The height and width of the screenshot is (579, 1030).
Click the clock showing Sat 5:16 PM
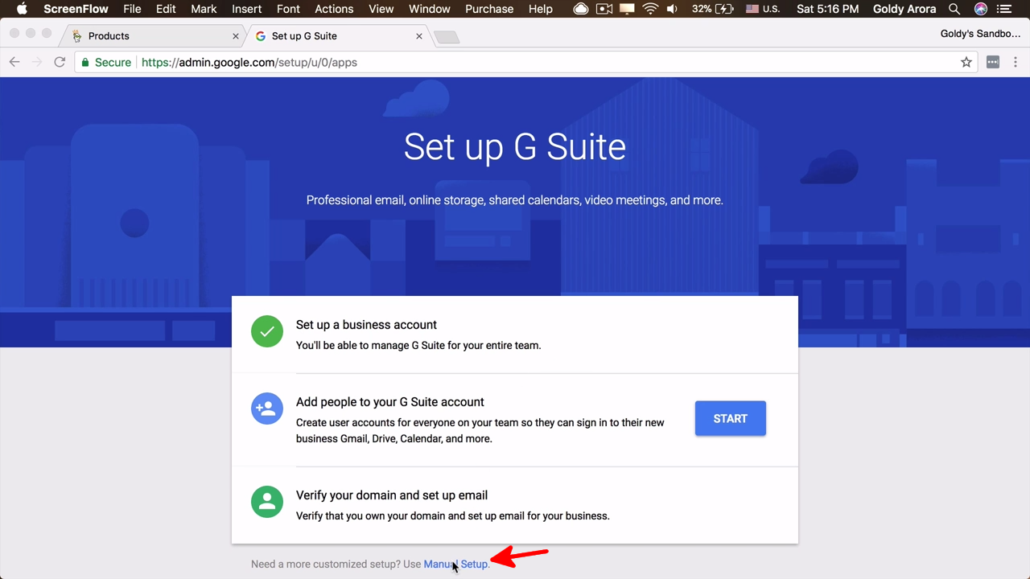point(828,9)
